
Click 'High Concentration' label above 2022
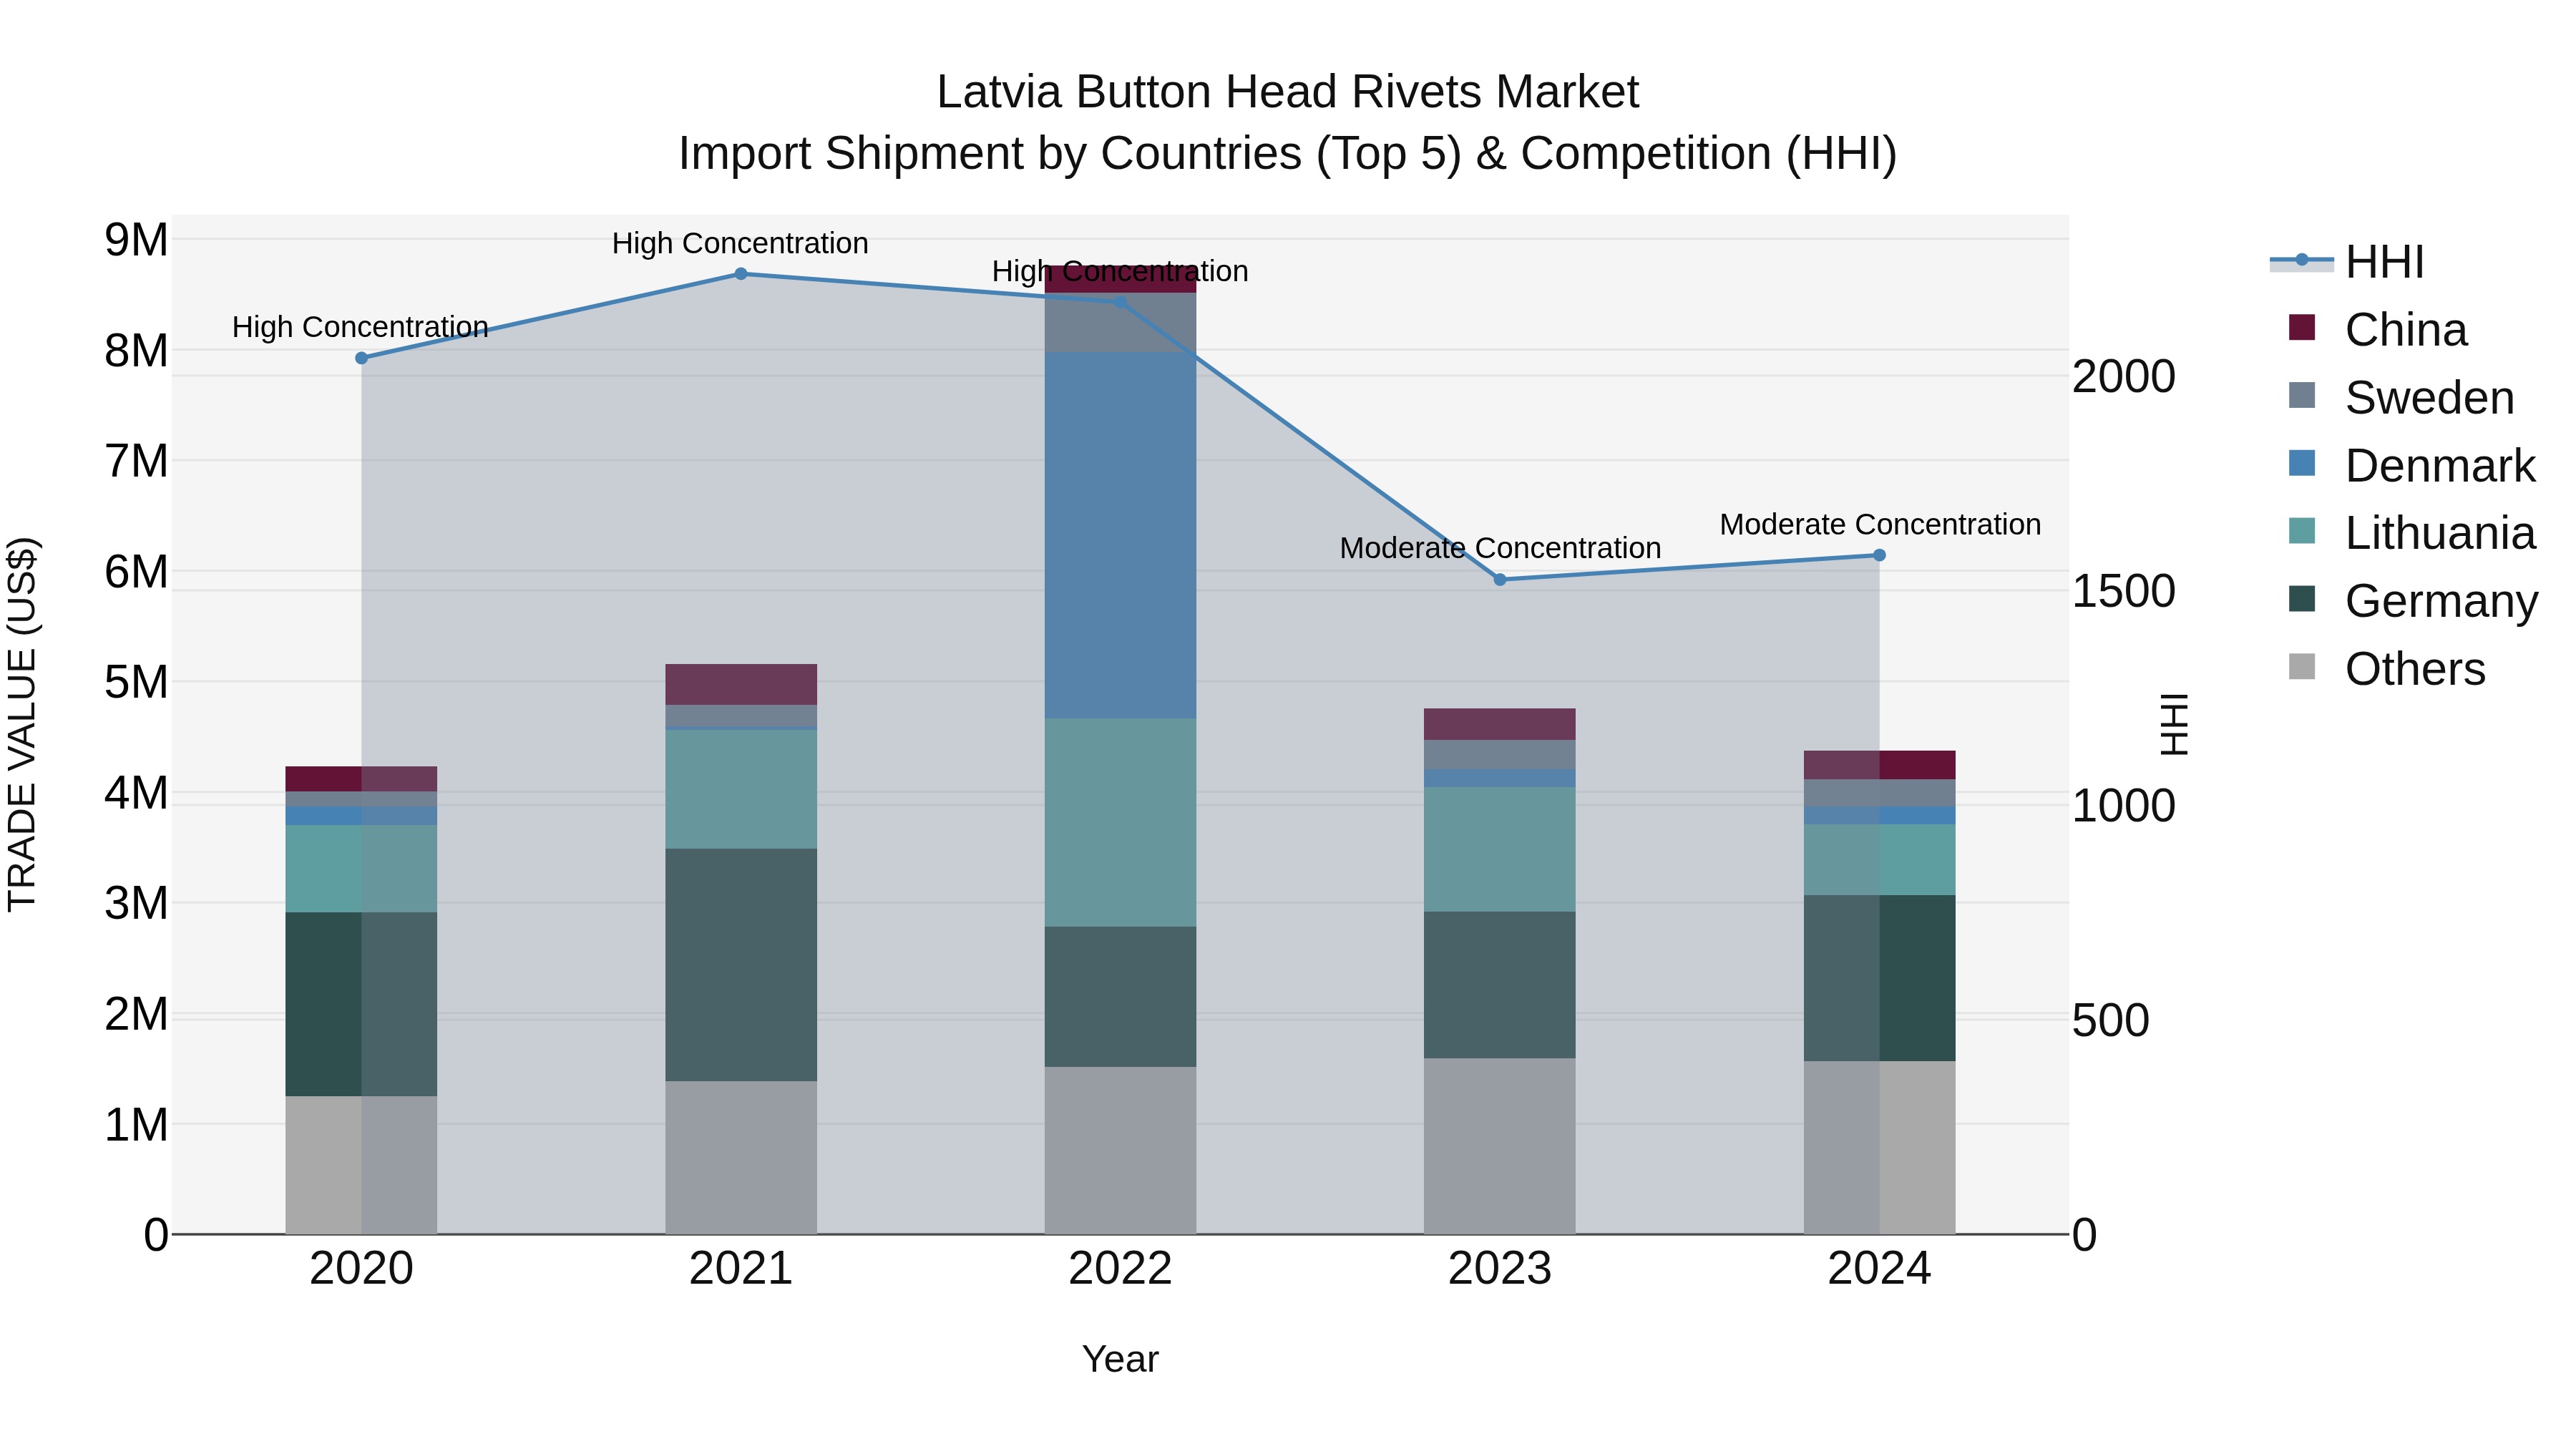click(x=1120, y=271)
